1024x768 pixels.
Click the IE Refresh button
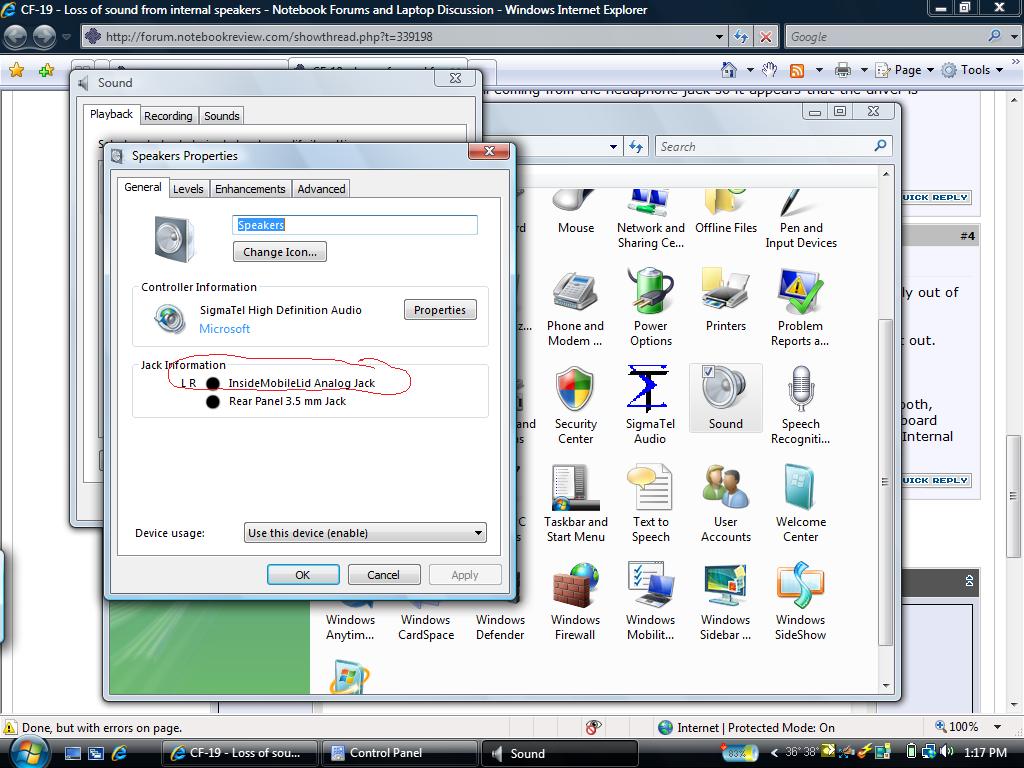tap(741, 37)
